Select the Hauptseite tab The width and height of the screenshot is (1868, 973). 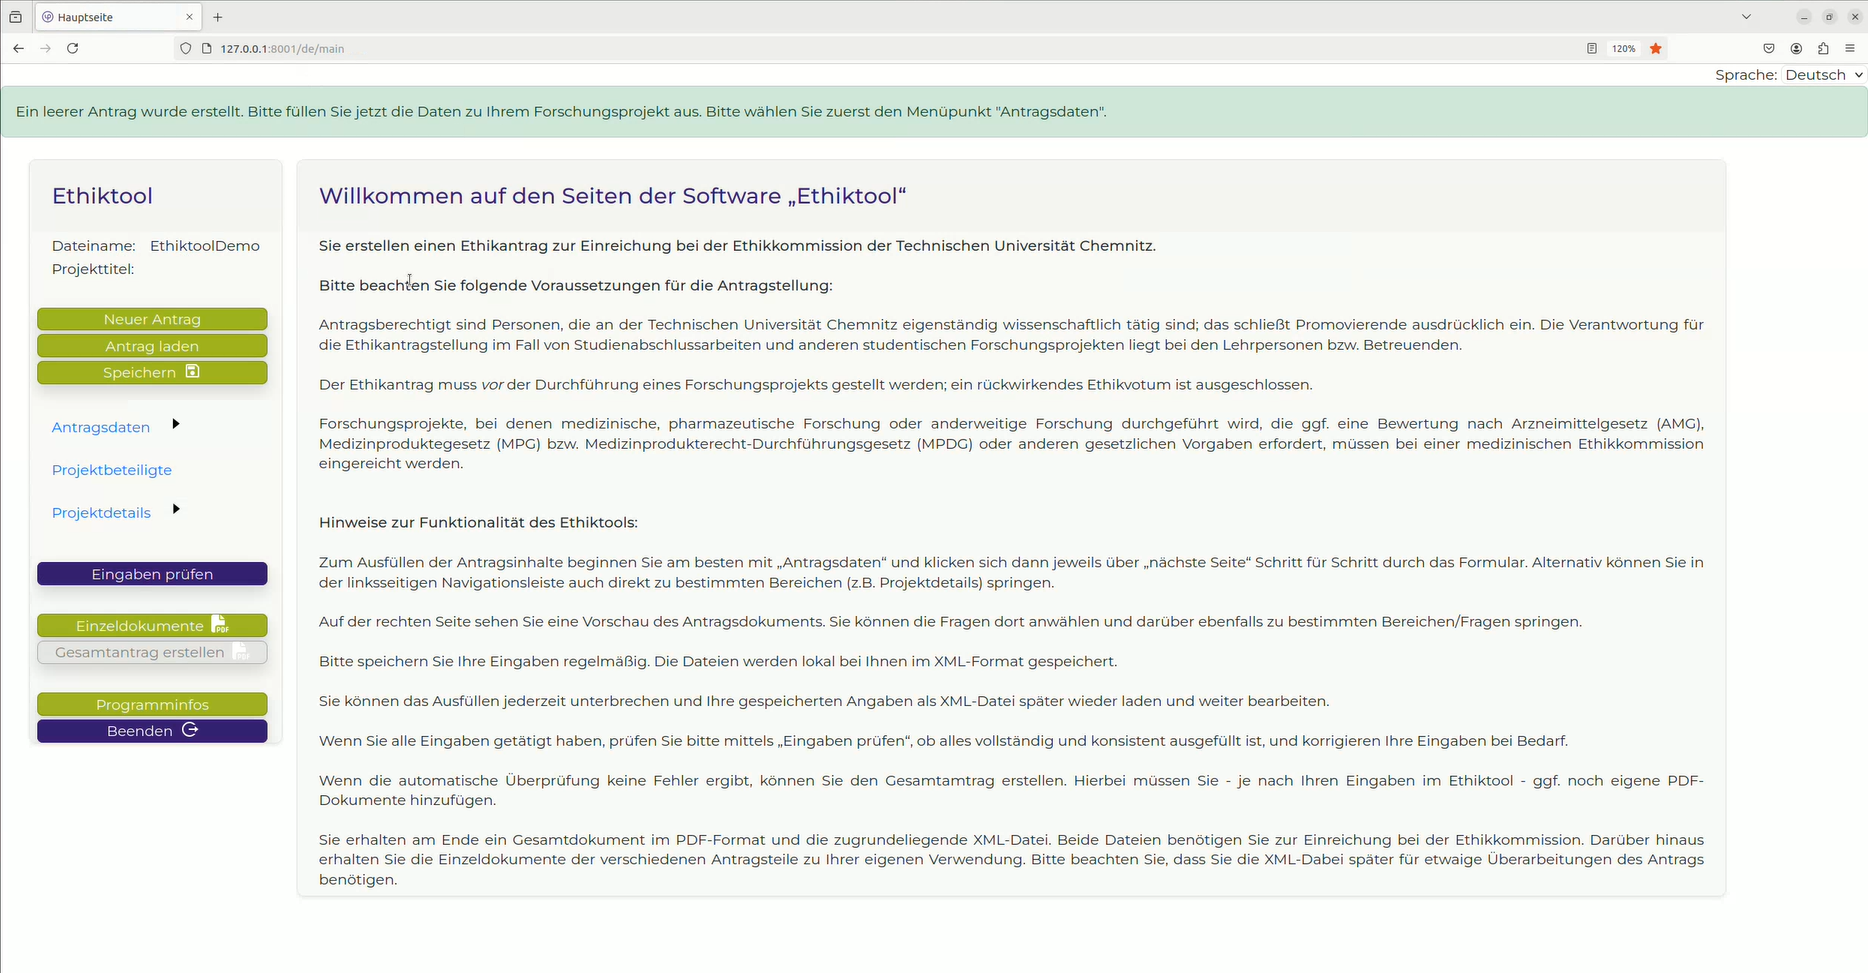pyautogui.click(x=118, y=17)
